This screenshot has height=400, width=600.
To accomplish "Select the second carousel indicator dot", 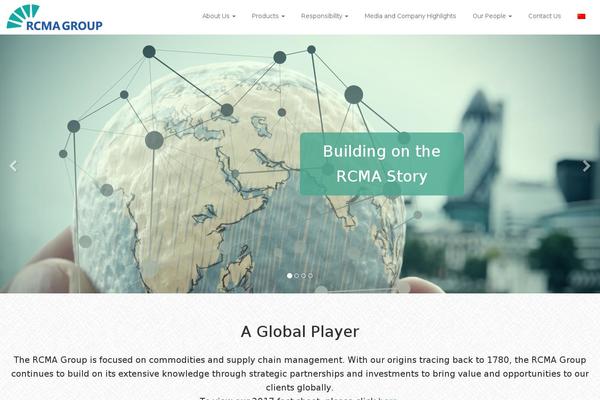I will tap(297, 276).
